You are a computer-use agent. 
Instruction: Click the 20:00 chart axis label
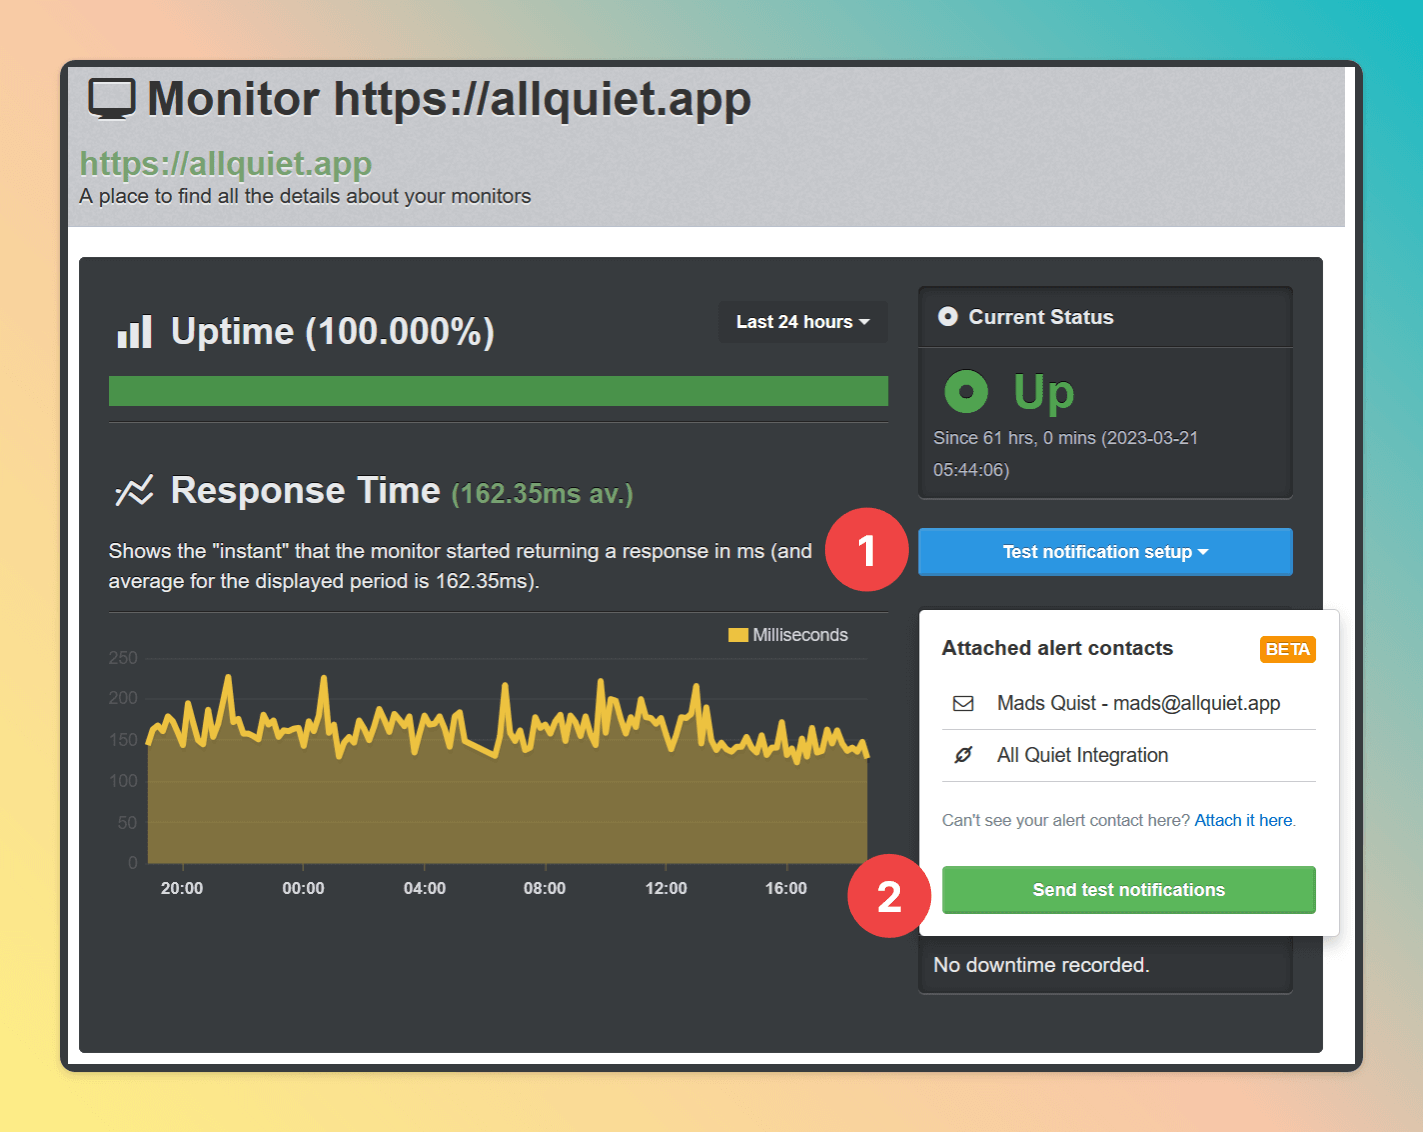(182, 888)
